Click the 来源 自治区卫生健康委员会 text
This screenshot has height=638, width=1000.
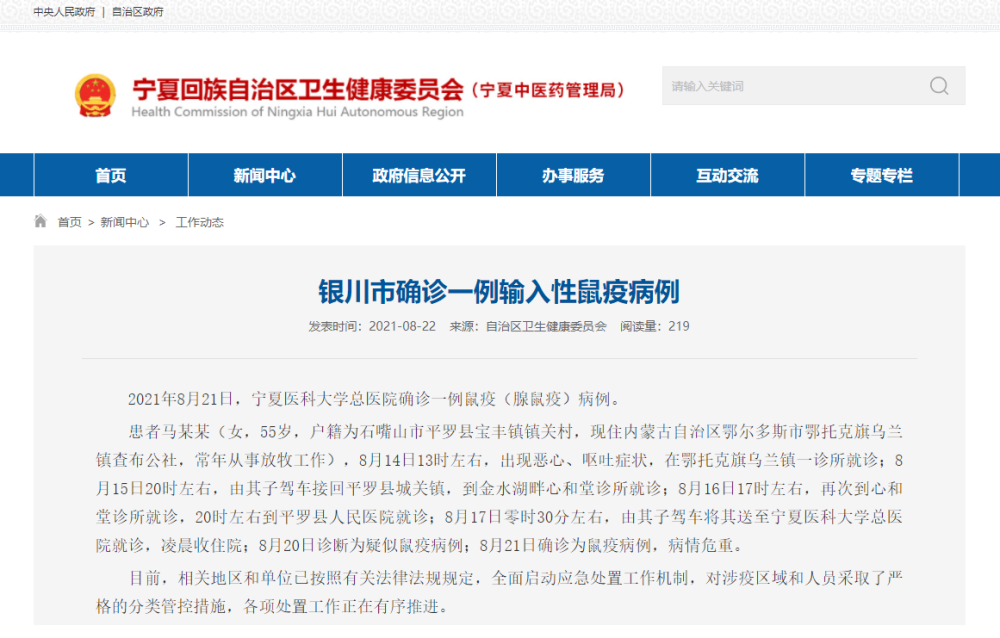coord(528,326)
